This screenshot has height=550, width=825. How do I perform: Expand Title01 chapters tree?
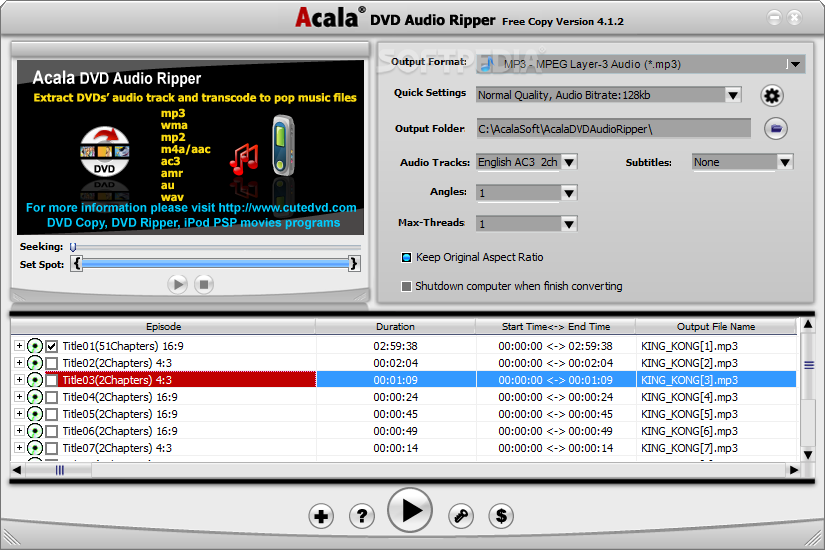(19, 346)
